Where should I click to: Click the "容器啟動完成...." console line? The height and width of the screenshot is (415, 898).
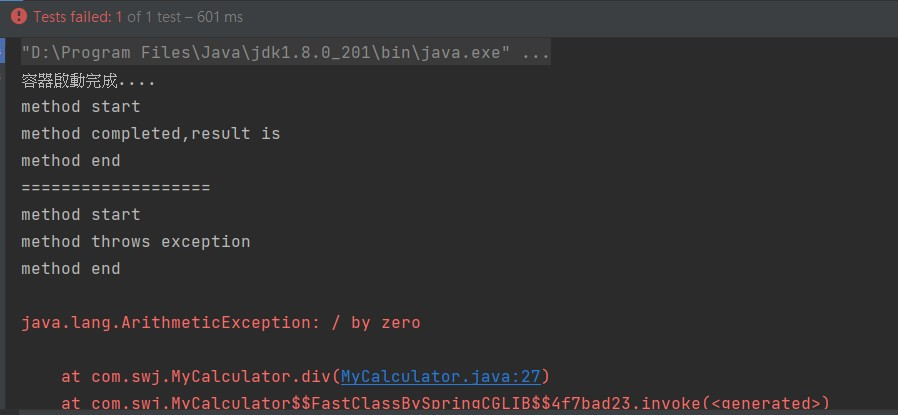pyautogui.click(x=88, y=81)
